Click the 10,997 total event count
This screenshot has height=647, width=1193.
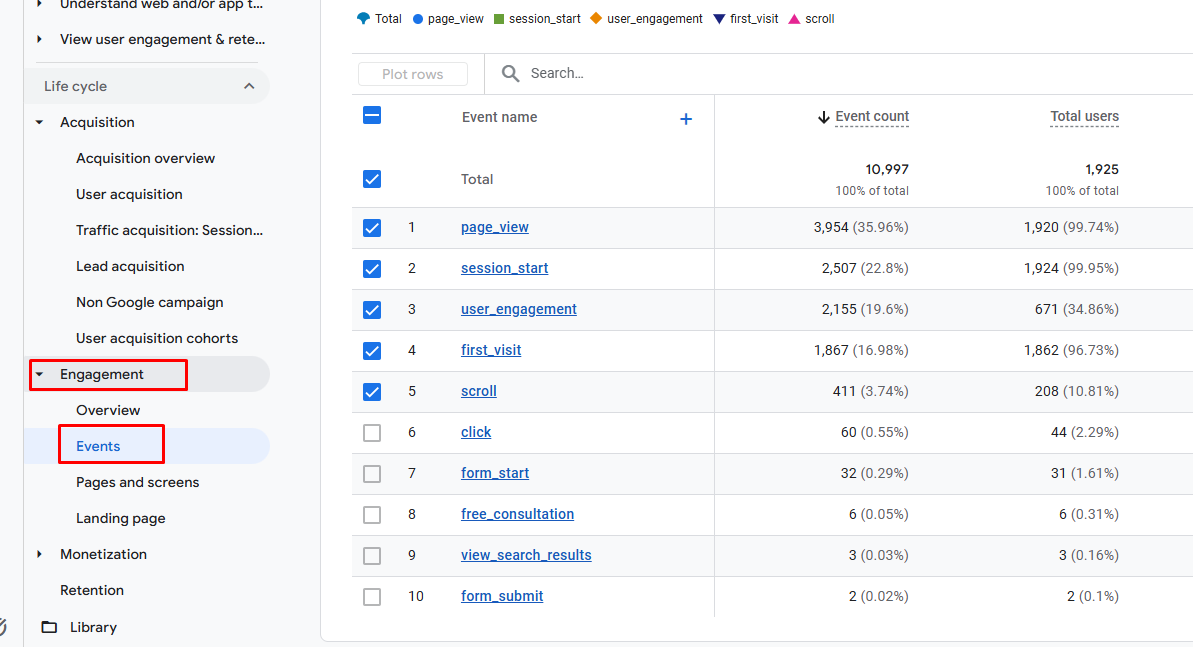click(x=887, y=169)
